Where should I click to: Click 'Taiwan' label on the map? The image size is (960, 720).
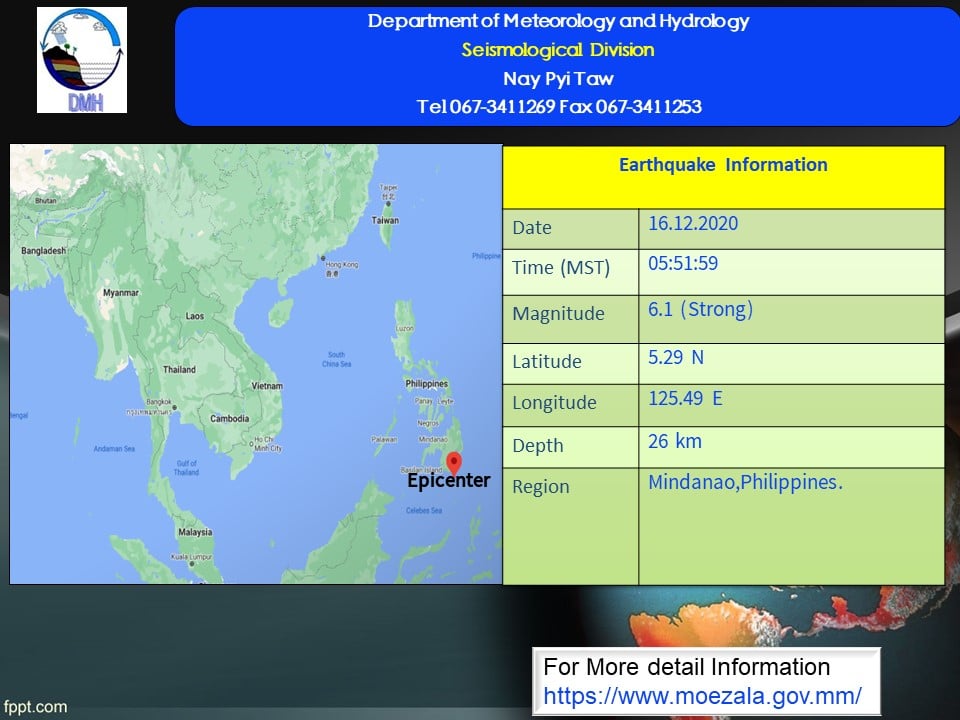[x=385, y=220]
